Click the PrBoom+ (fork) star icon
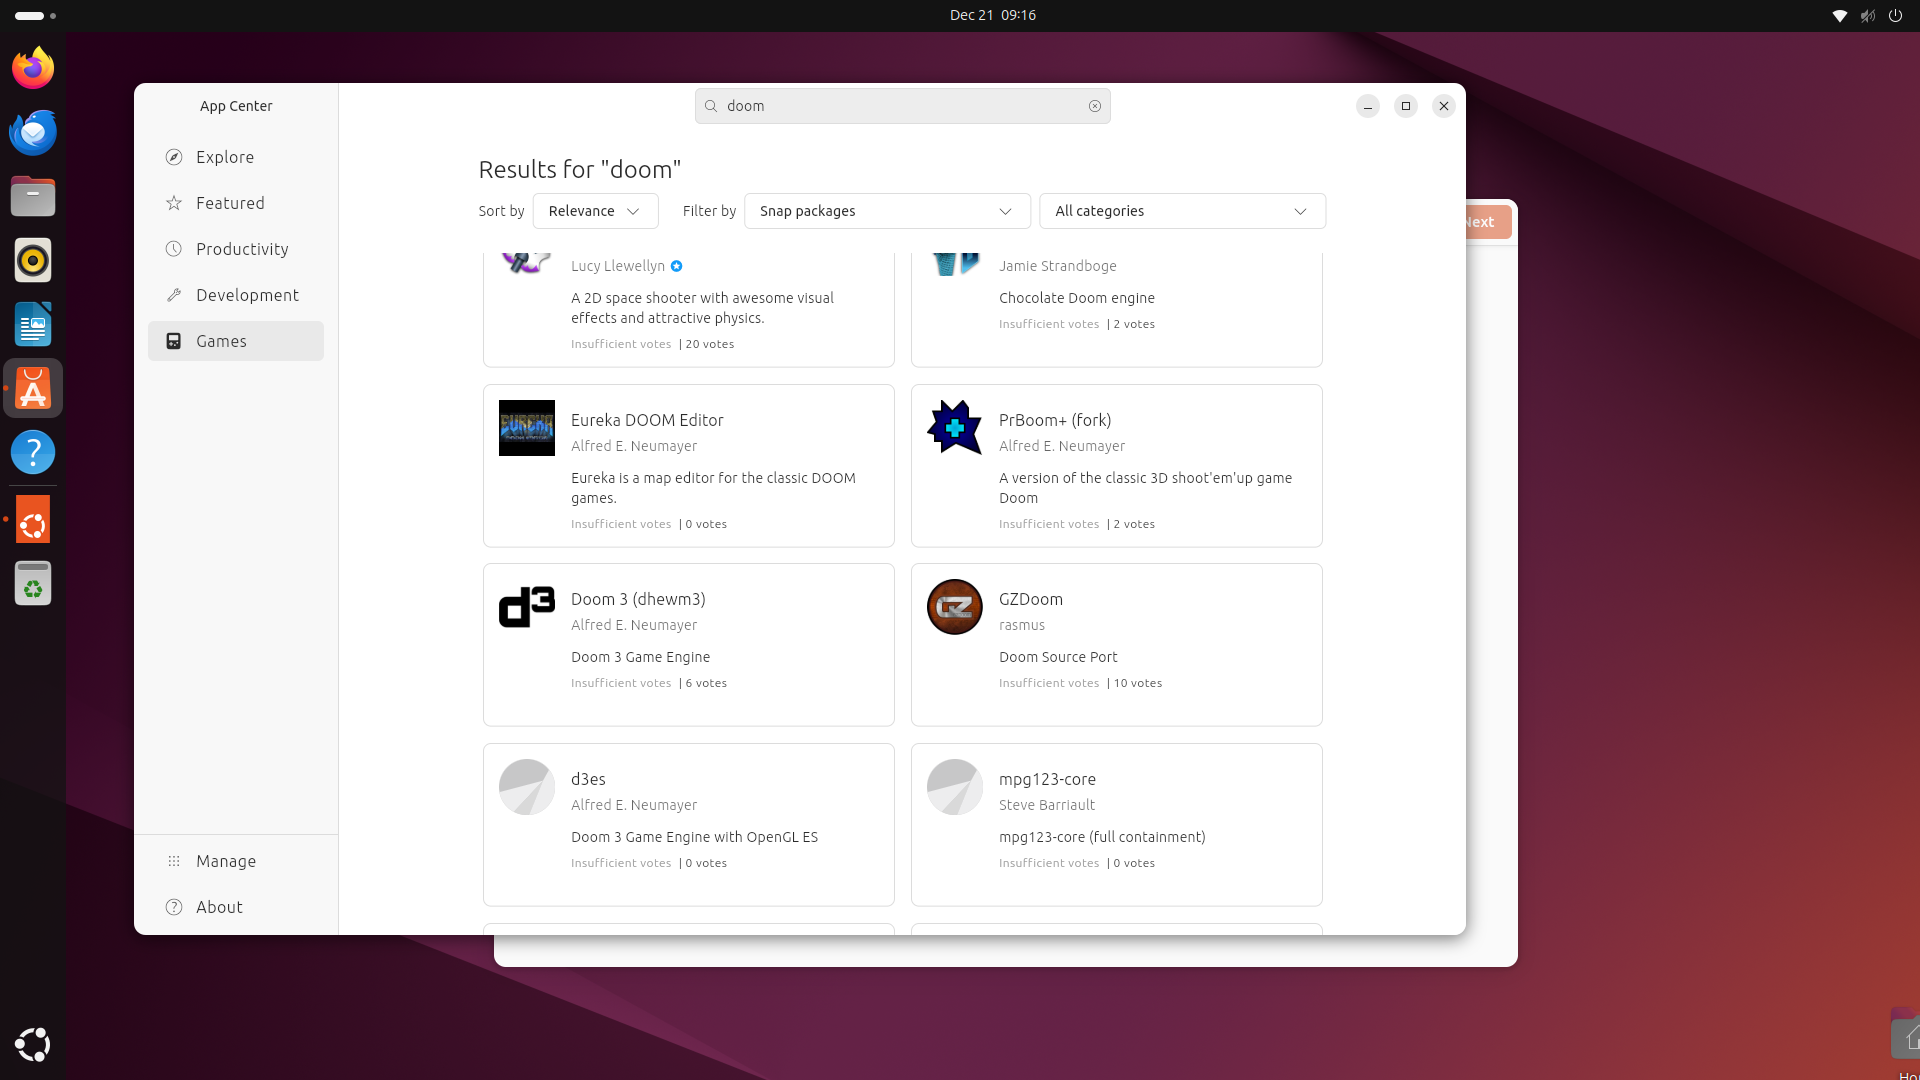 point(954,428)
